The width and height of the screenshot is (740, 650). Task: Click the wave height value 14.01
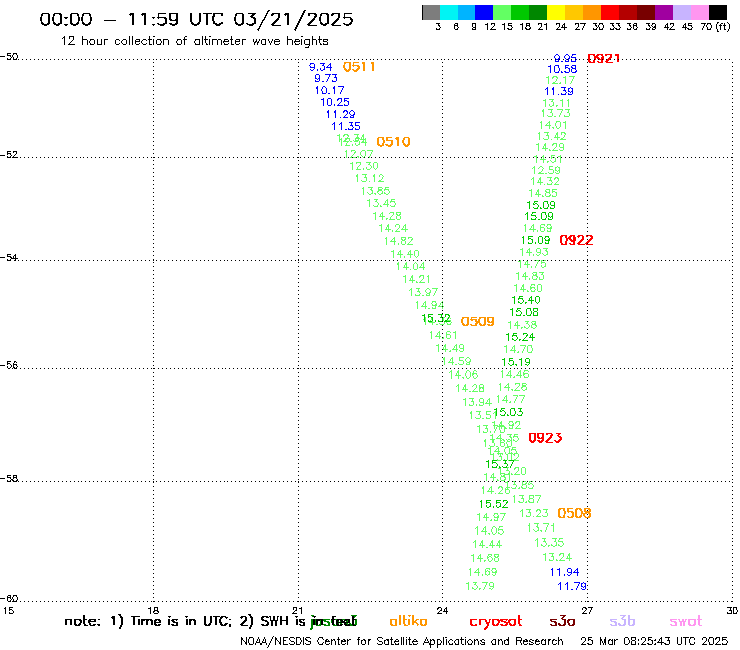(x=553, y=126)
